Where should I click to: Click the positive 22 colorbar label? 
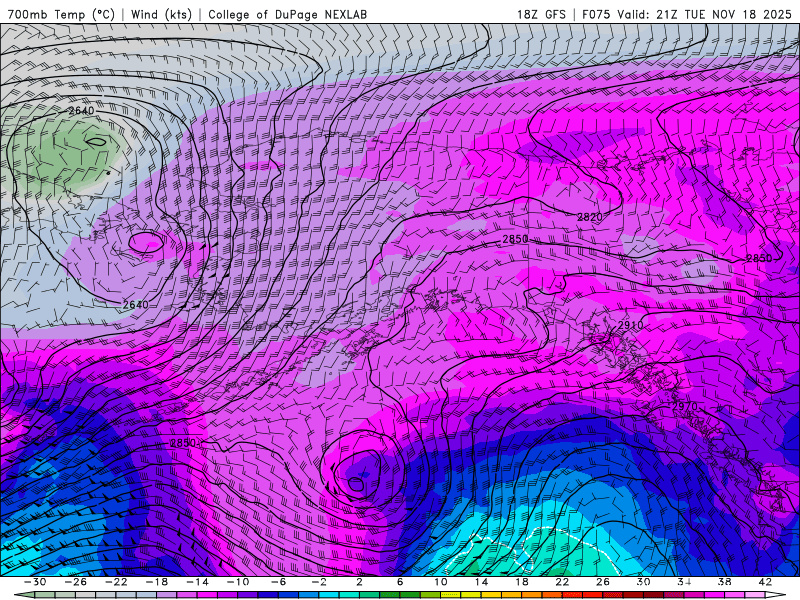pyautogui.click(x=562, y=582)
